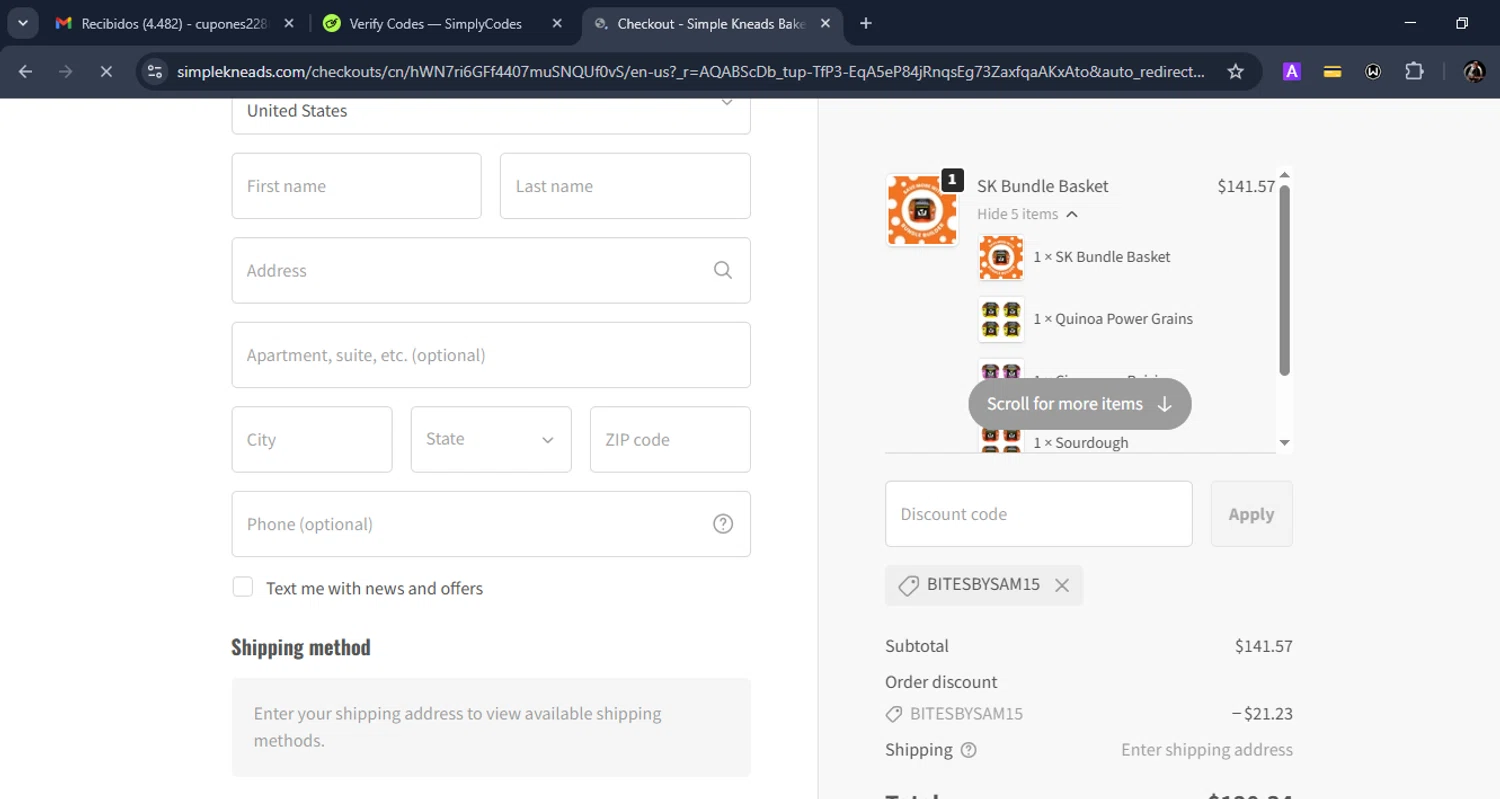
Task: Open the State dropdown
Action: (x=491, y=439)
